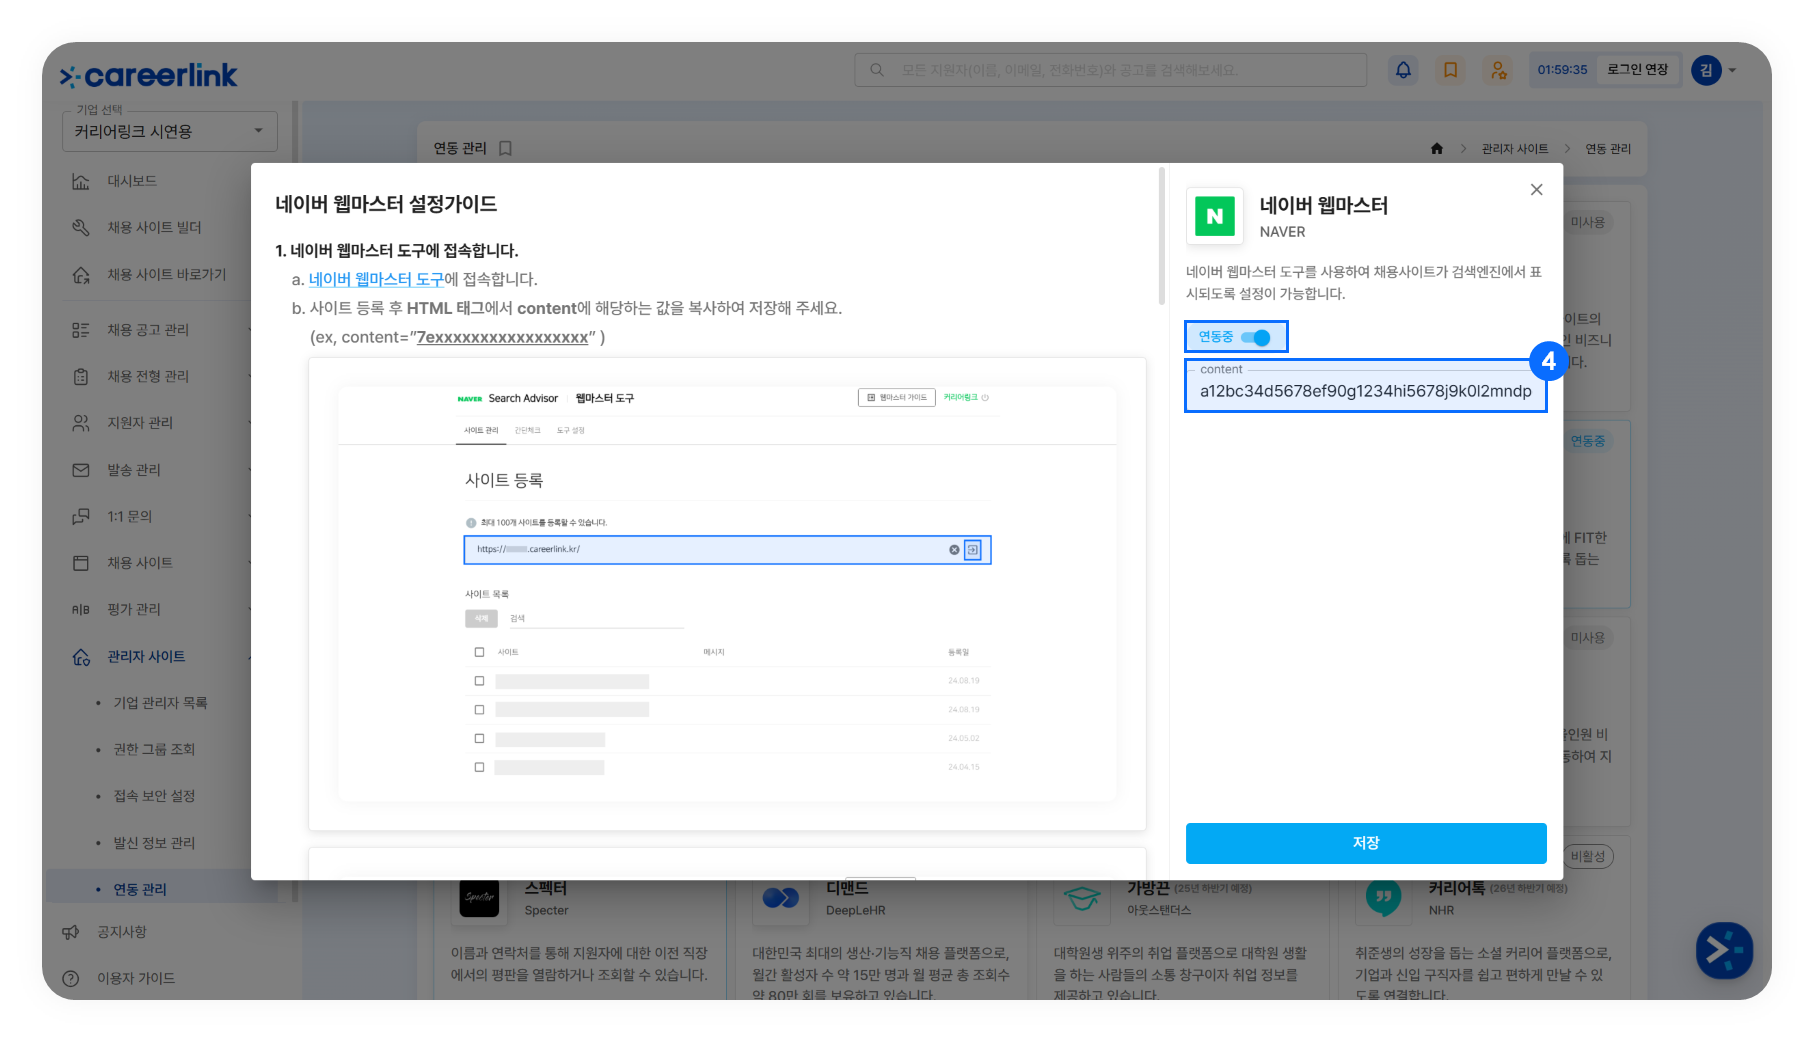Expand 채용 사이트 menu
Viewport: 1814px width, 1042px height.
tap(140, 563)
